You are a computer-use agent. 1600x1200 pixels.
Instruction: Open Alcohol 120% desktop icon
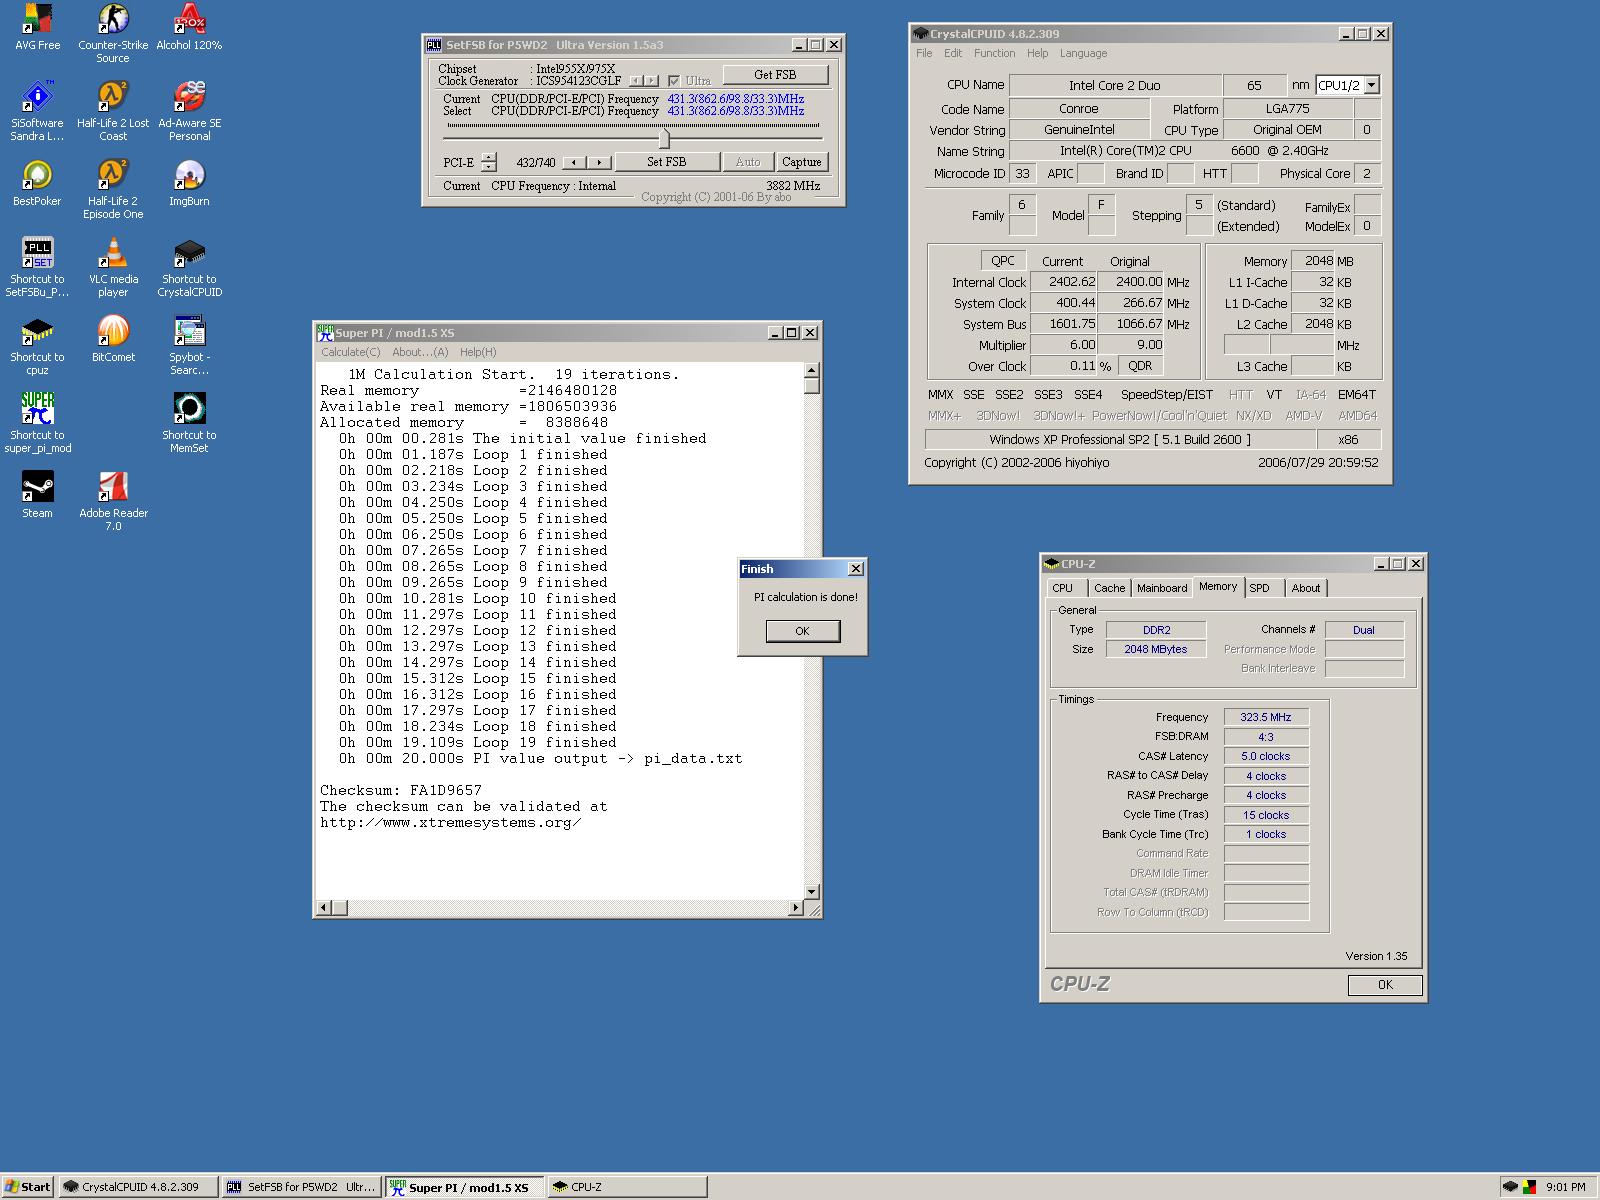[189, 27]
